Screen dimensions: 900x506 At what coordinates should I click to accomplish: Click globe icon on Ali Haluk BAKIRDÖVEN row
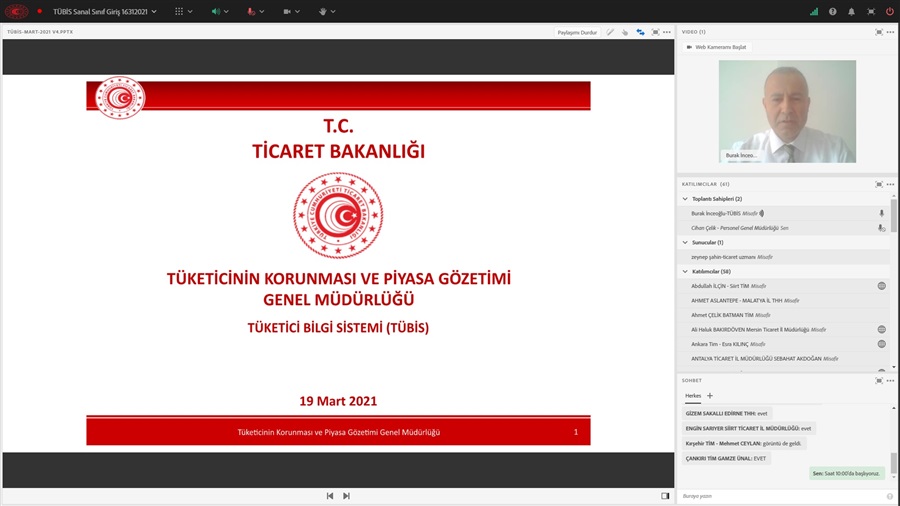click(881, 329)
